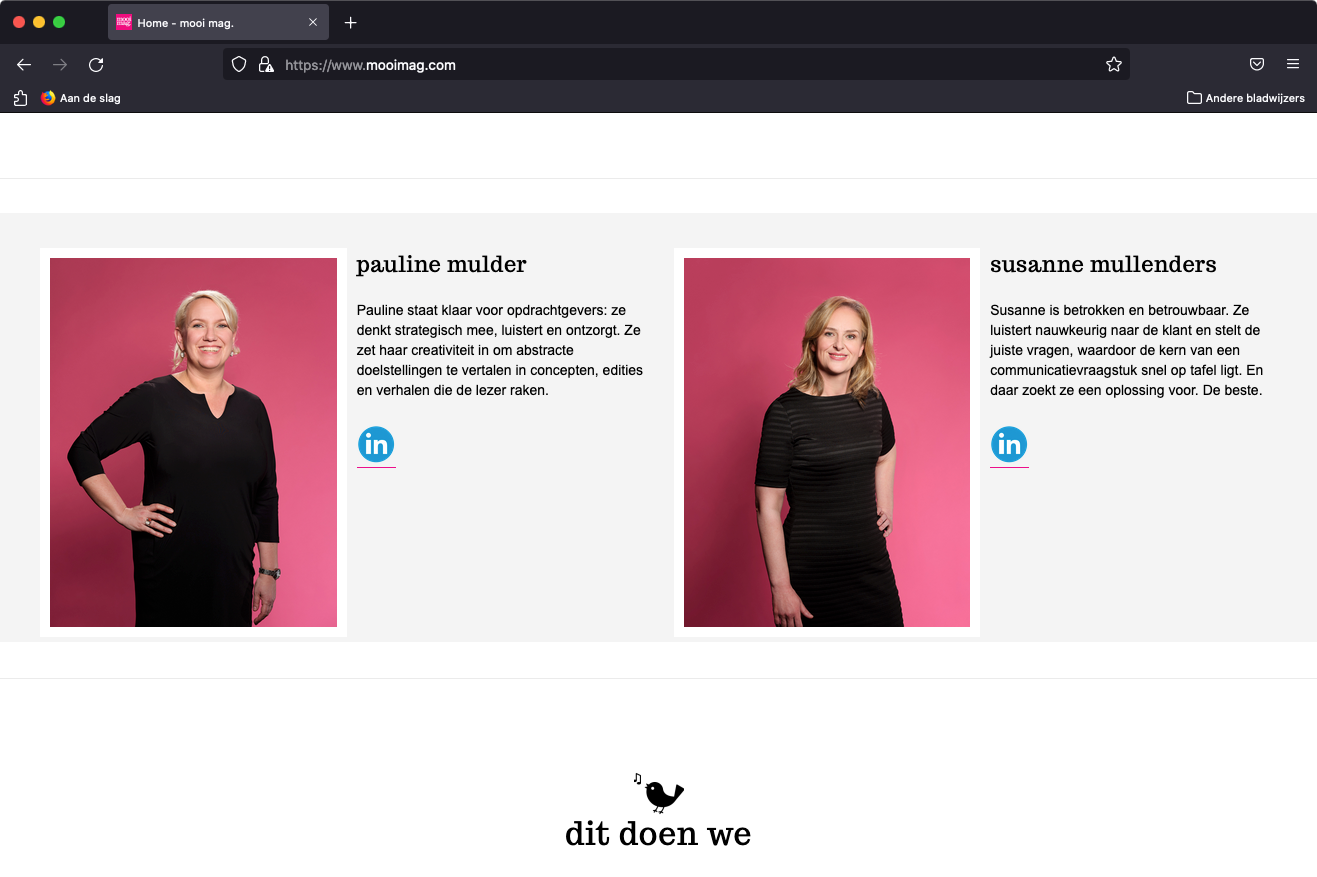The image size is (1317, 877).
Task: Click the mooimag.com address bar
Action: tap(676, 65)
